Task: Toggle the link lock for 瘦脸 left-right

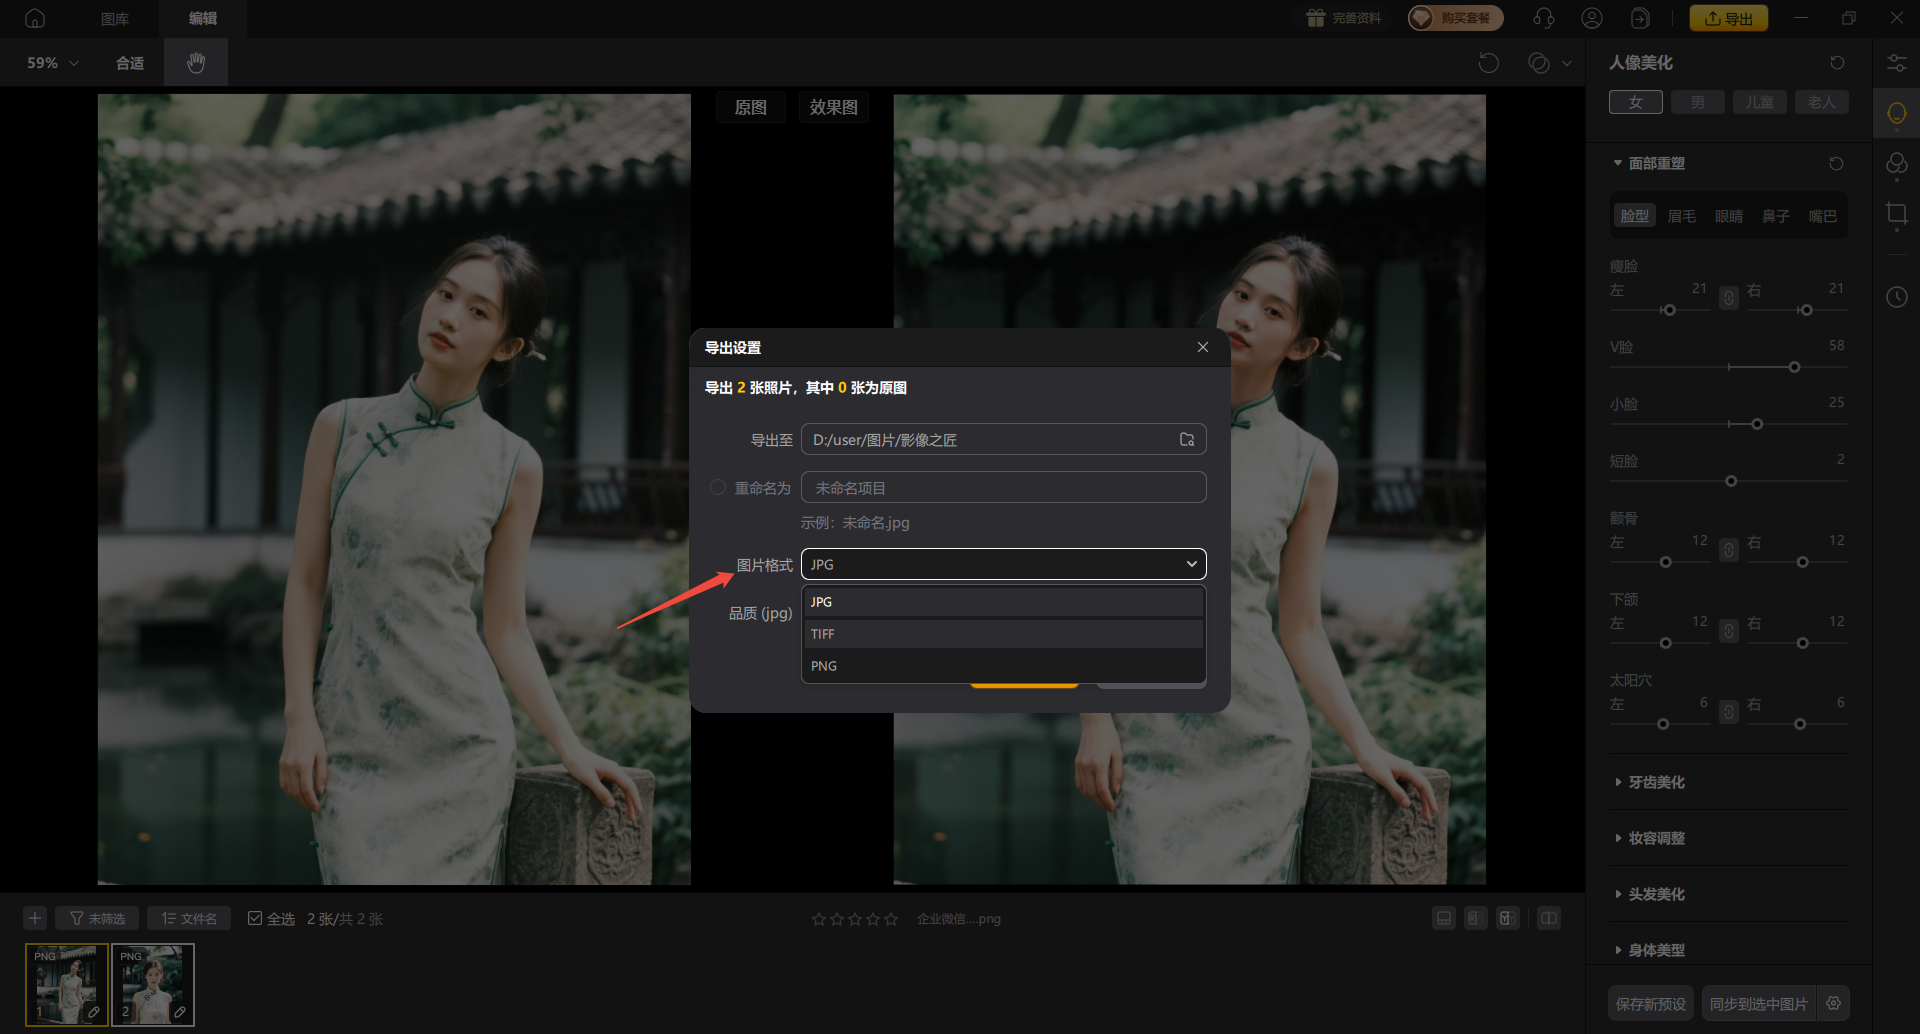Action: tap(1728, 299)
